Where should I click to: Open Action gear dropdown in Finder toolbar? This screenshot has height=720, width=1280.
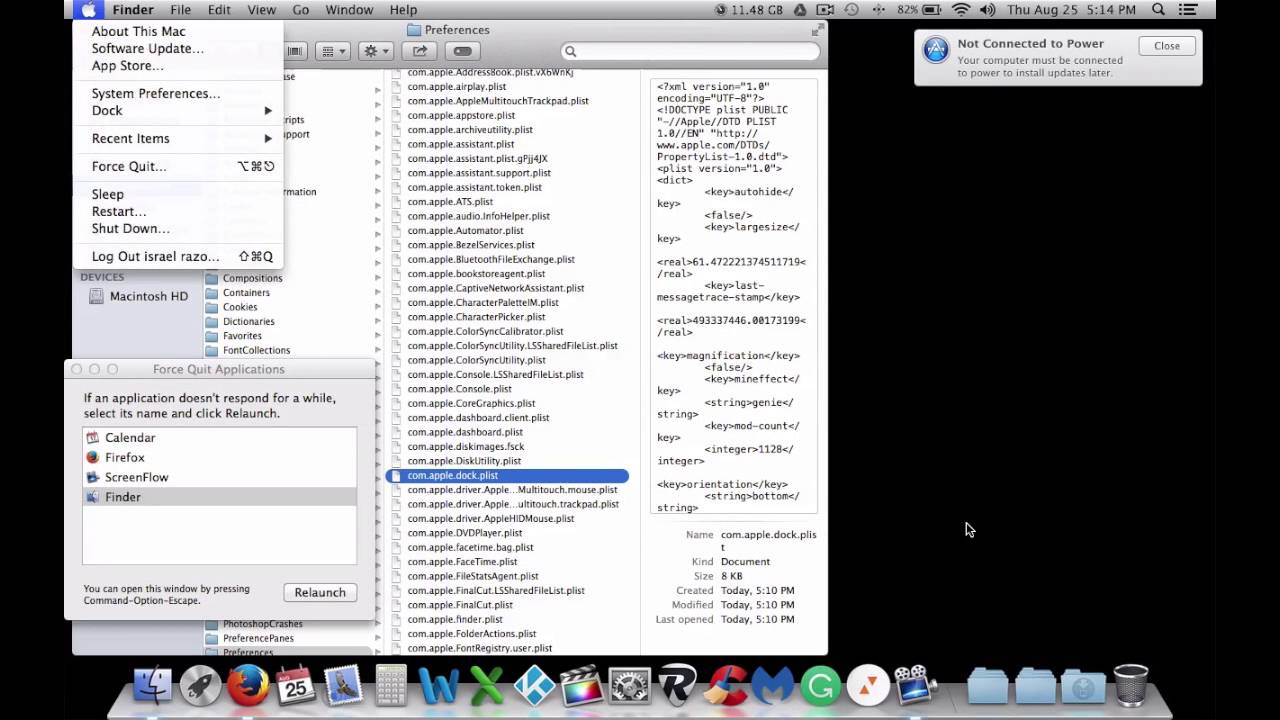(x=376, y=51)
